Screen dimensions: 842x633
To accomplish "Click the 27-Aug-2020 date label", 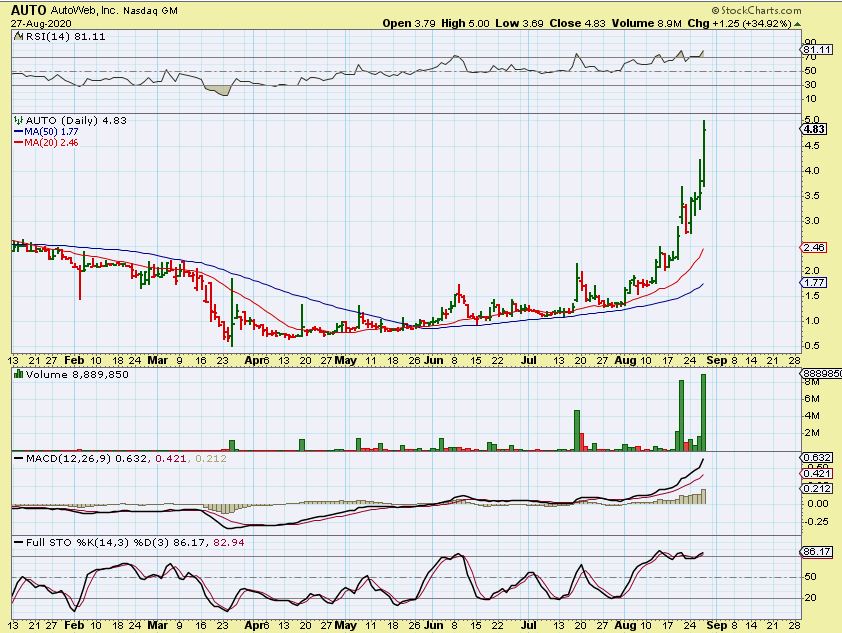I will (x=41, y=24).
